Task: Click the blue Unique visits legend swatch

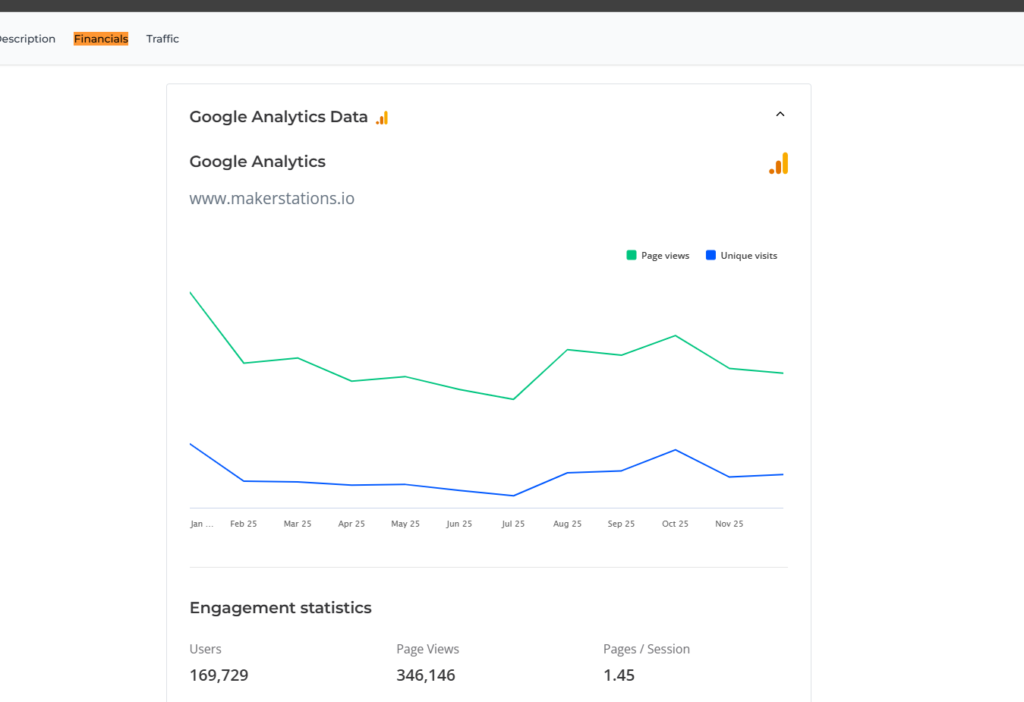Action: [711, 256]
